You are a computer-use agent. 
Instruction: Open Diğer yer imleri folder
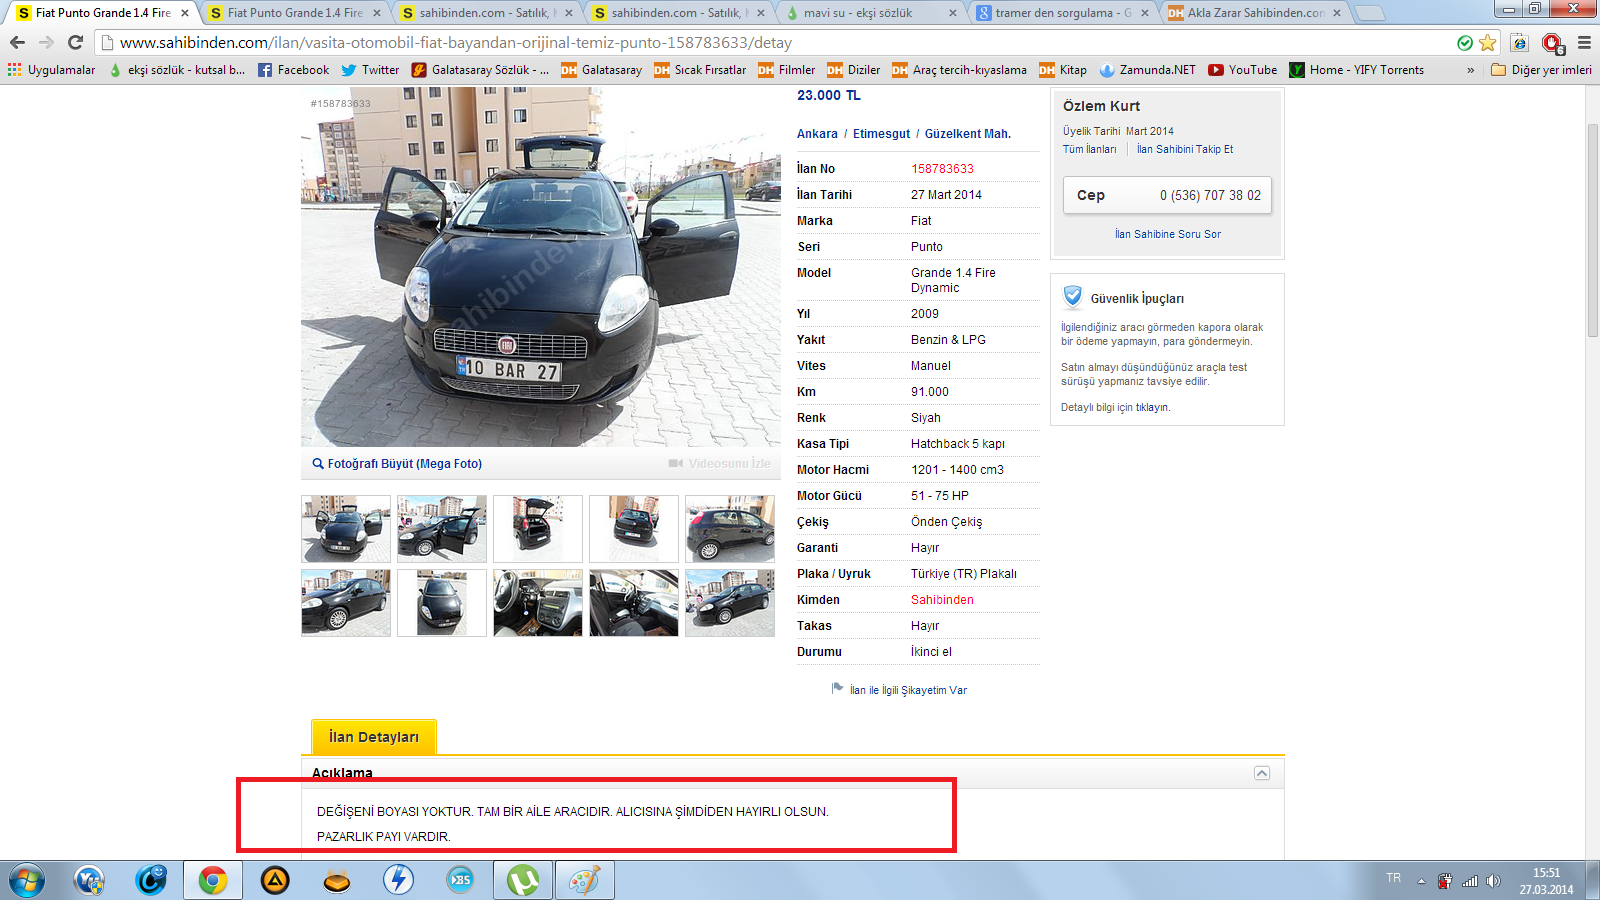tap(1541, 70)
